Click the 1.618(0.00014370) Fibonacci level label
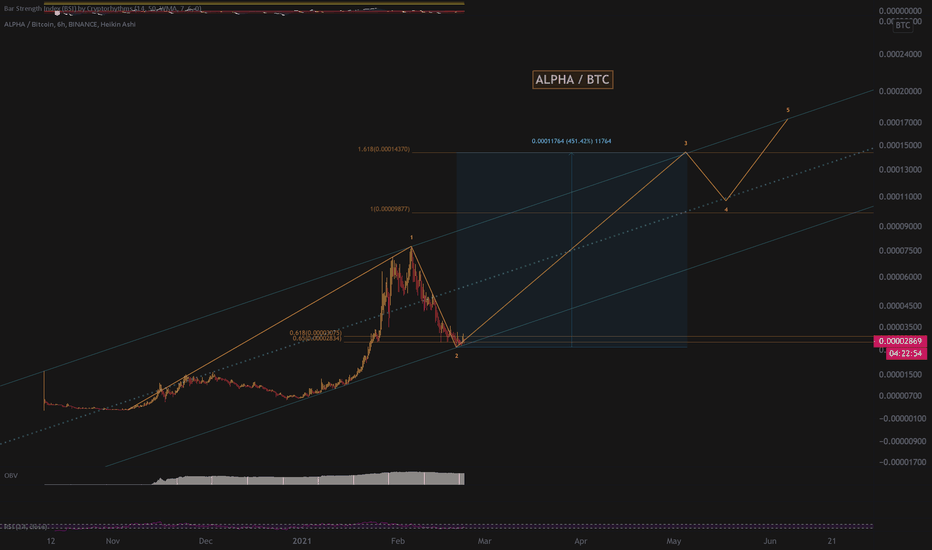 click(x=383, y=149)
